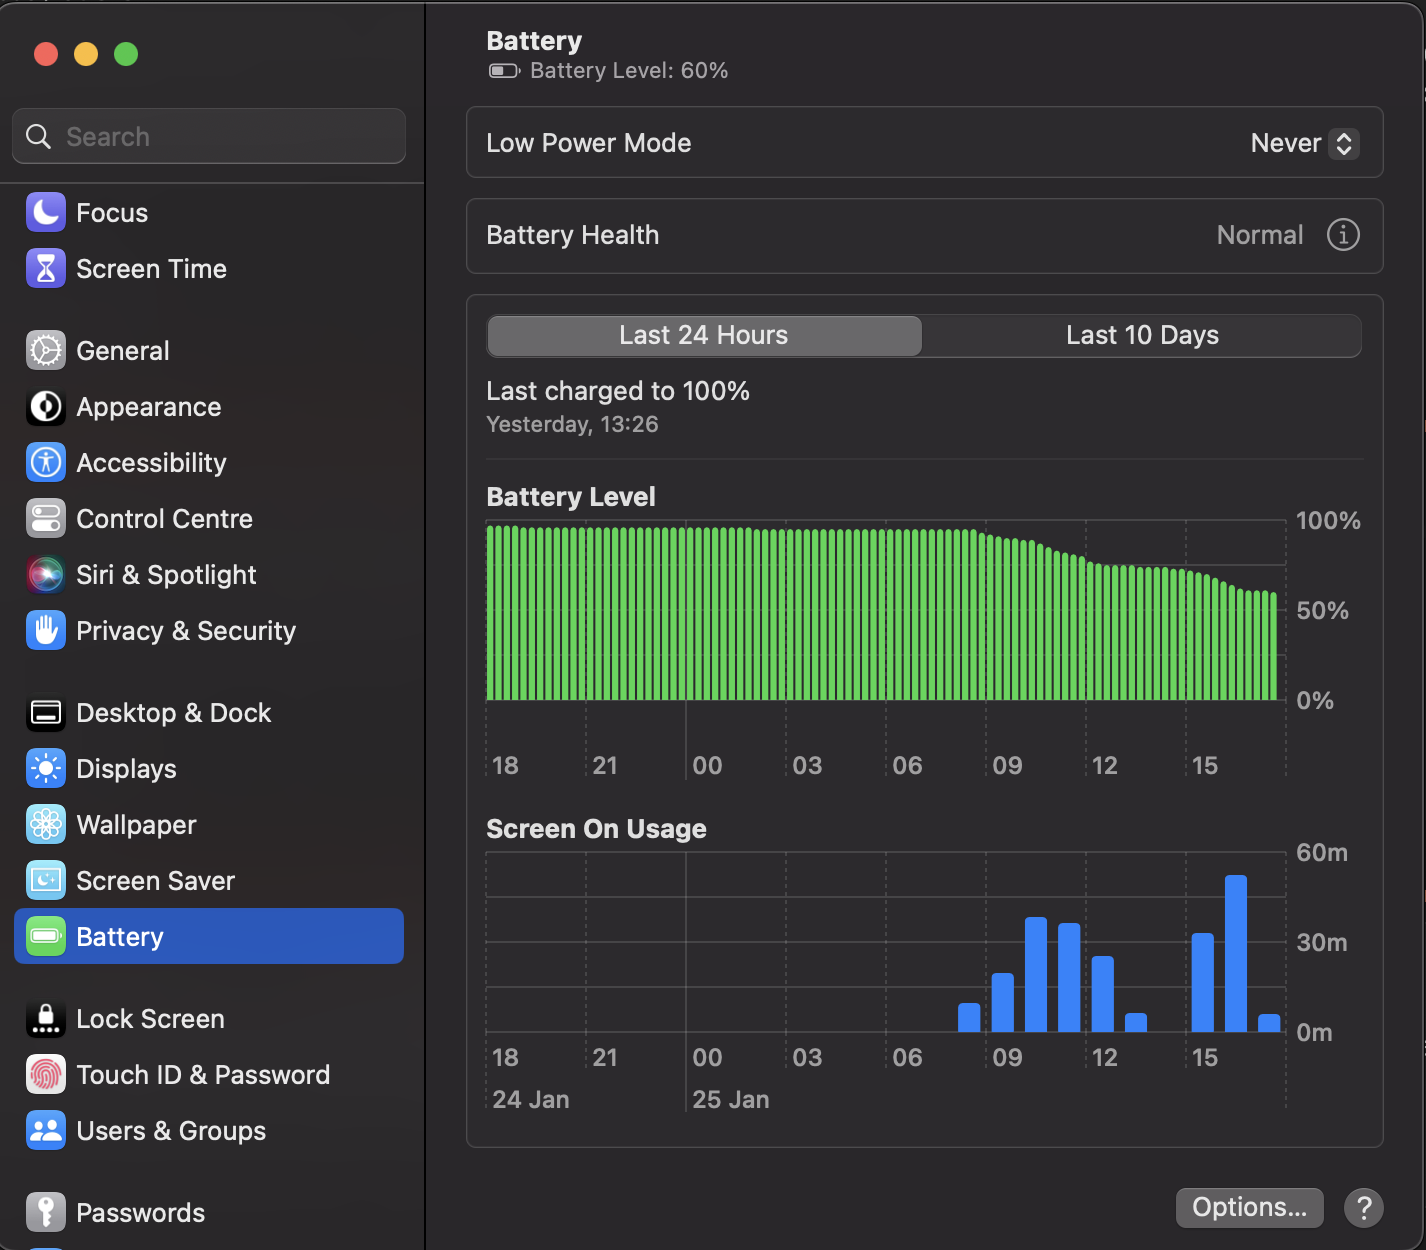
Task: Open the Lock Screen icon
Action: 46,1019
